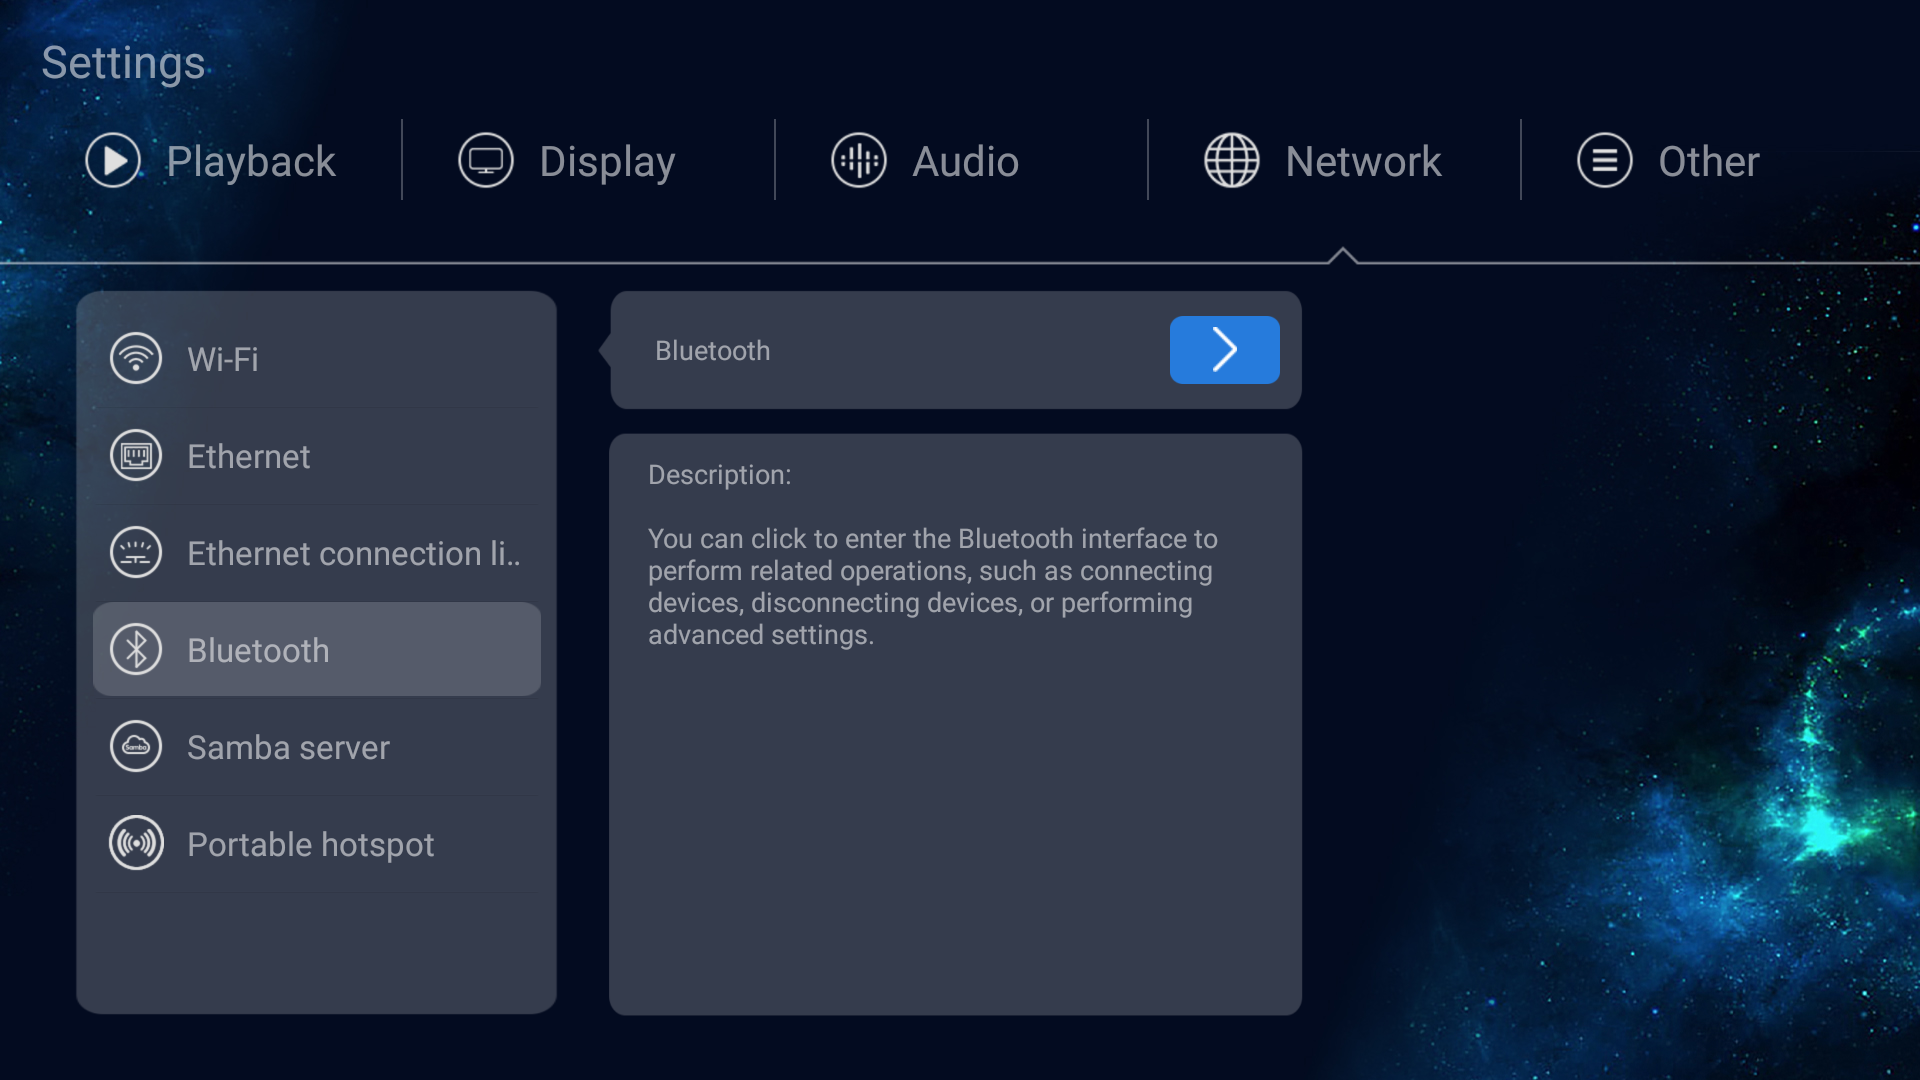Click the Bluetooth description paragraph

(932, 587)
